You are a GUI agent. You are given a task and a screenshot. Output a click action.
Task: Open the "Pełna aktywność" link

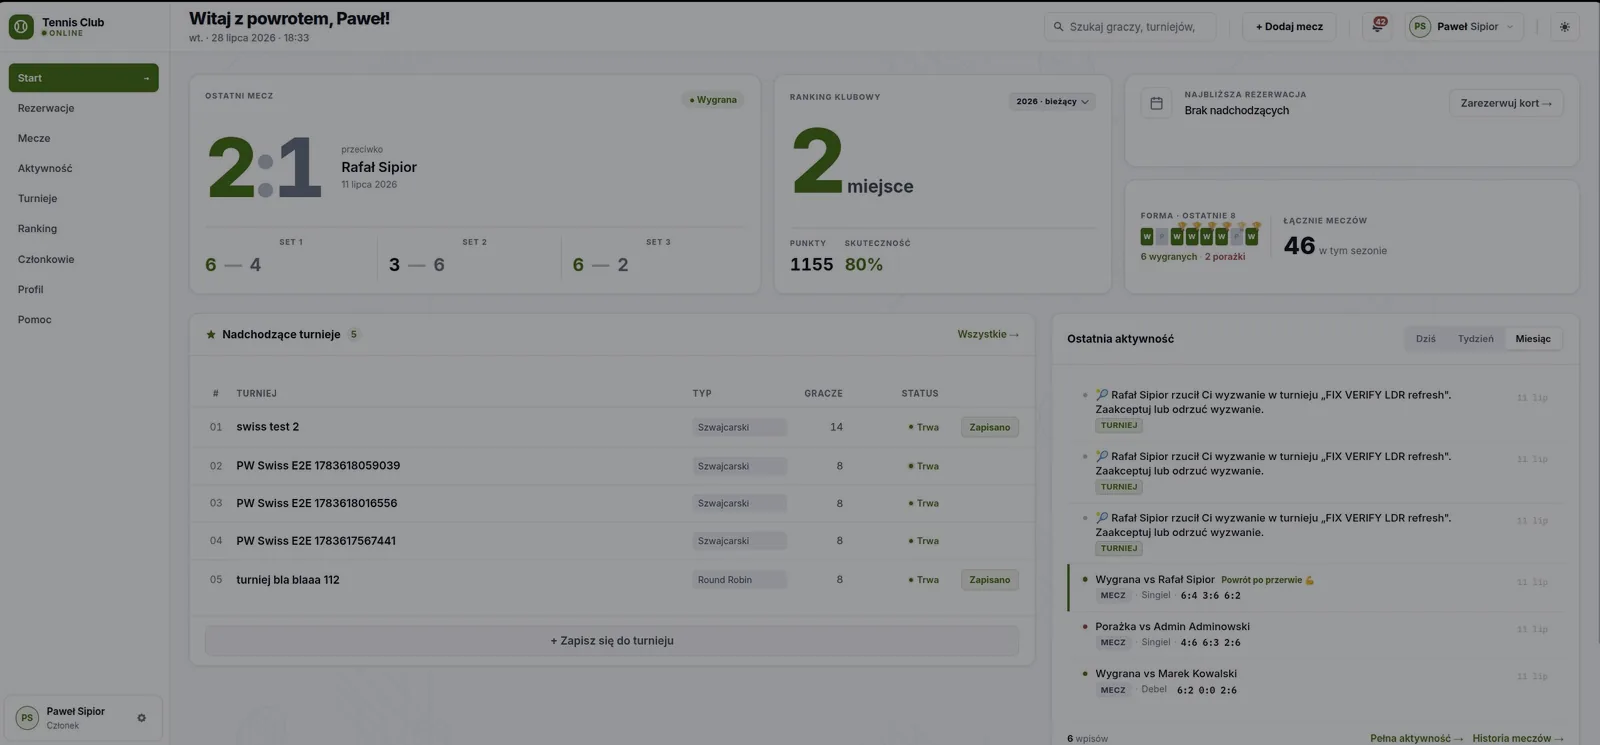click(1416, 738)
